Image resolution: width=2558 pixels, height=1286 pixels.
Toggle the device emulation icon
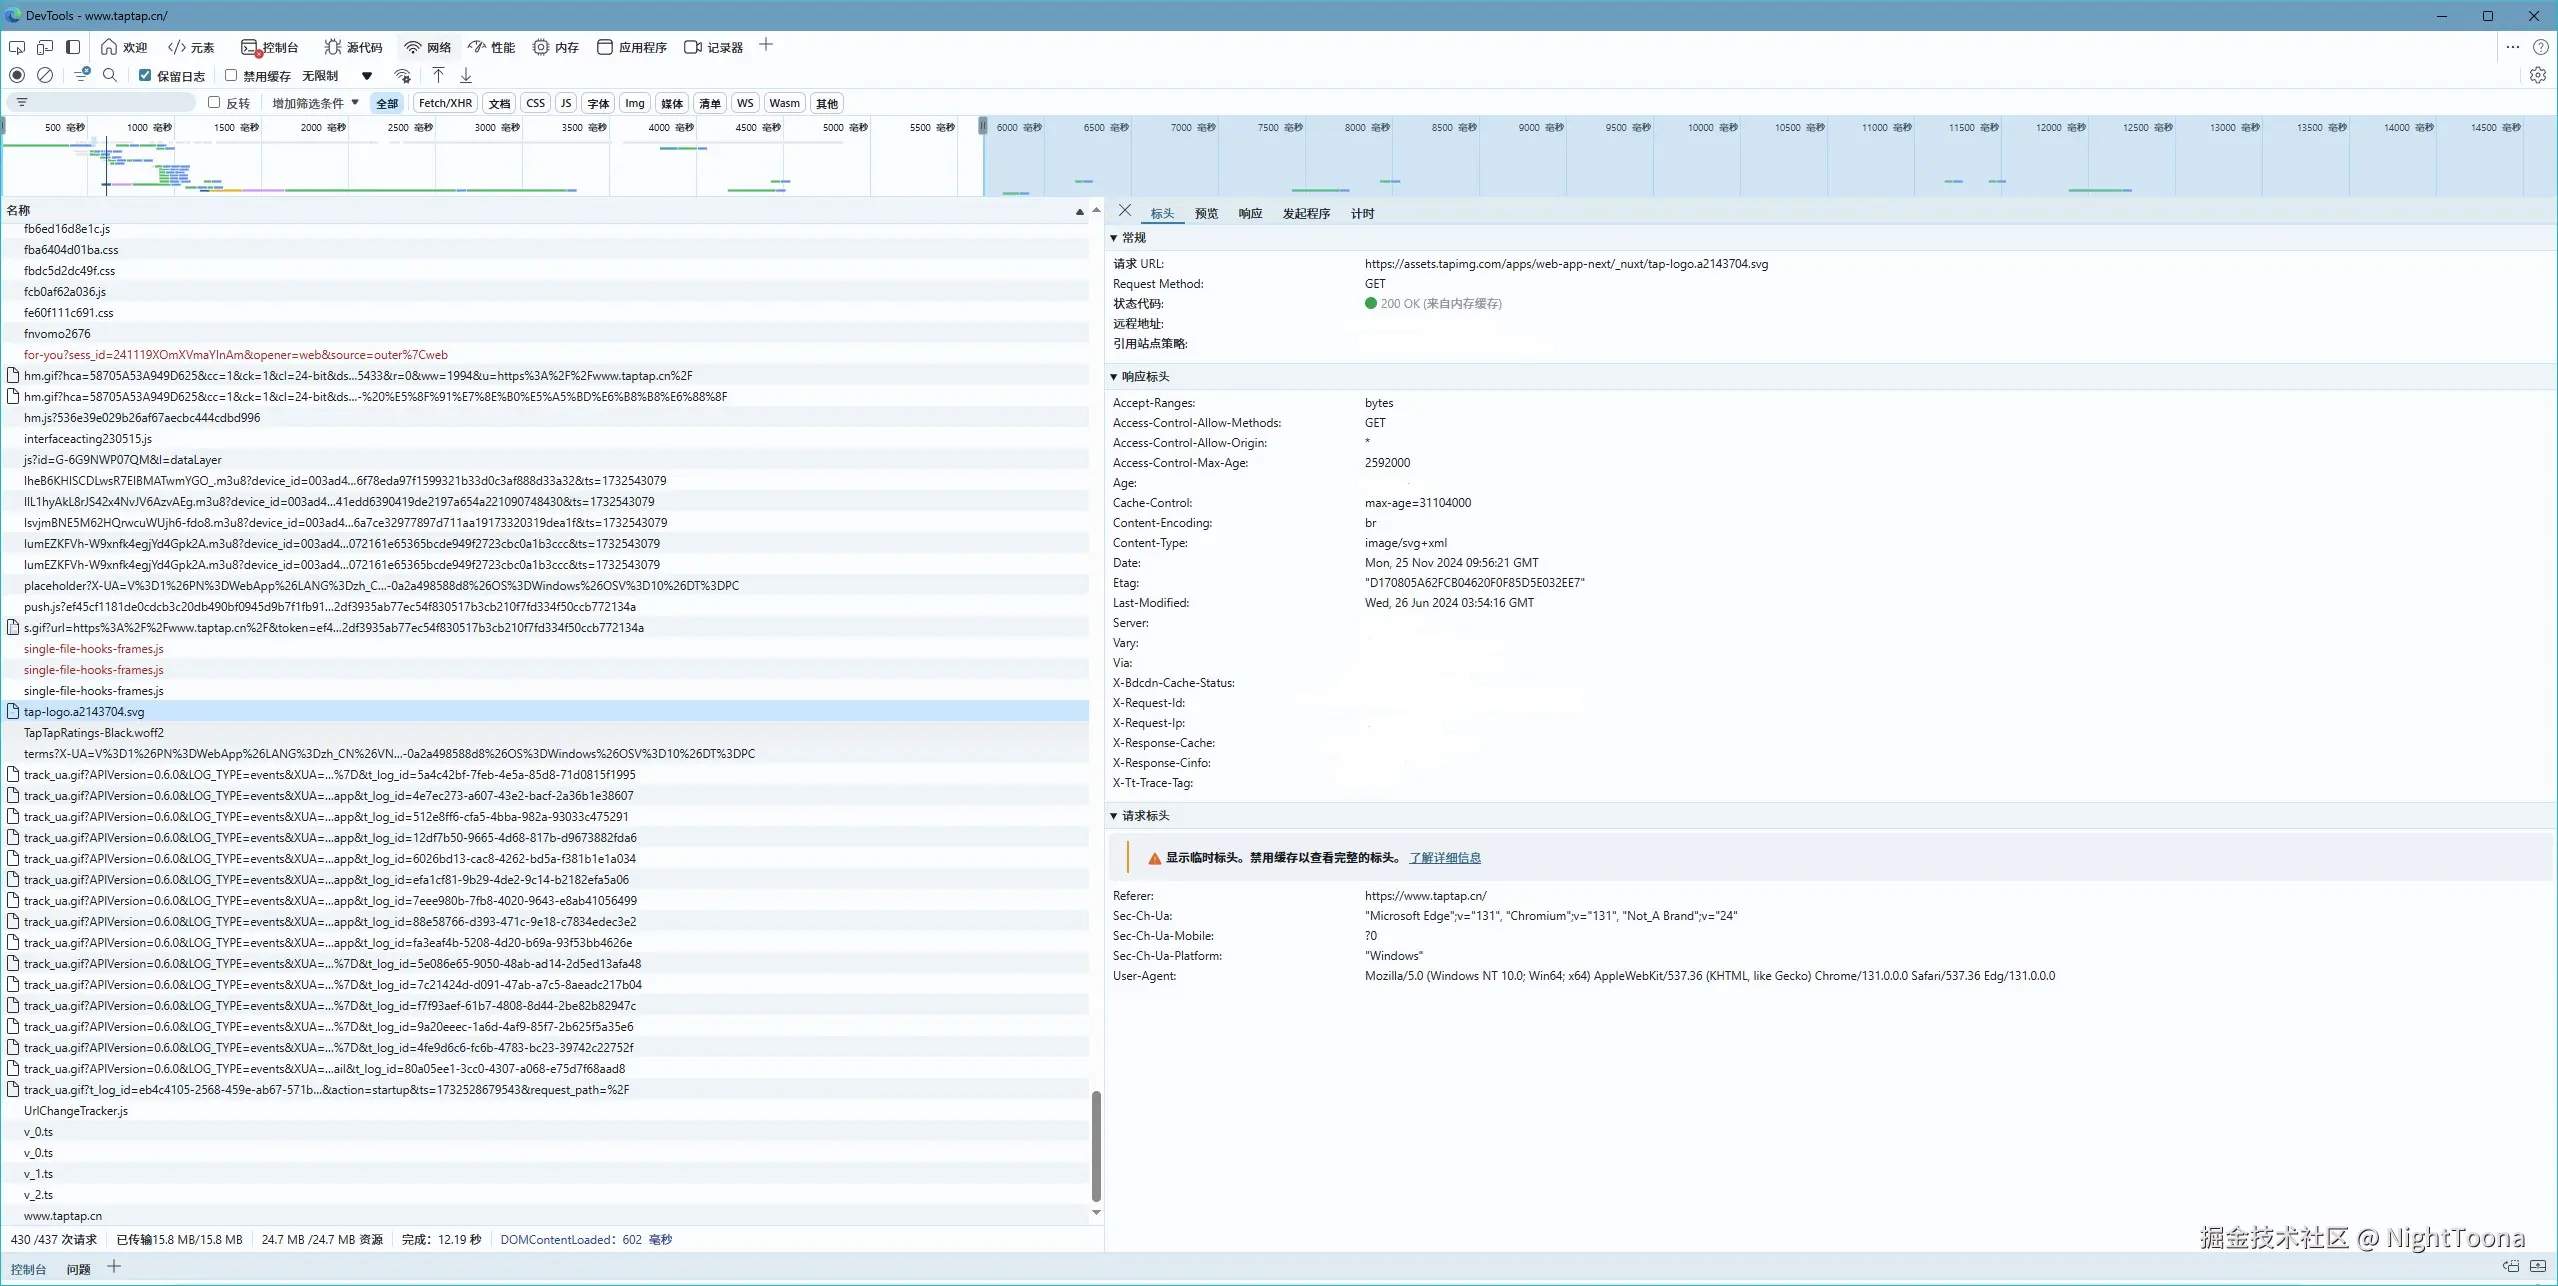tap(45, 47)
